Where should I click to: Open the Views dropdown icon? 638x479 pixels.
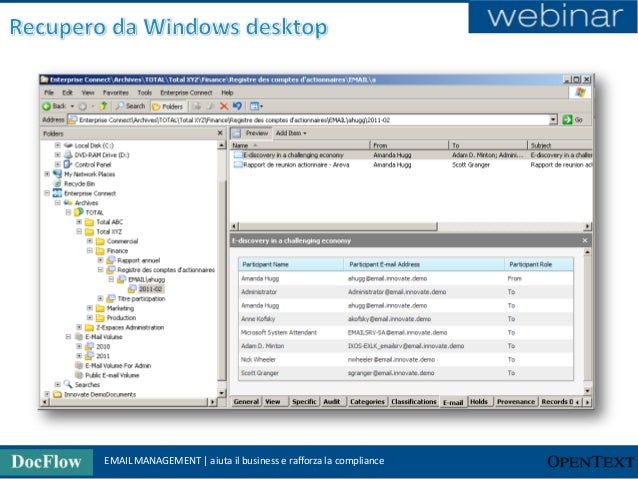point(256,106)
